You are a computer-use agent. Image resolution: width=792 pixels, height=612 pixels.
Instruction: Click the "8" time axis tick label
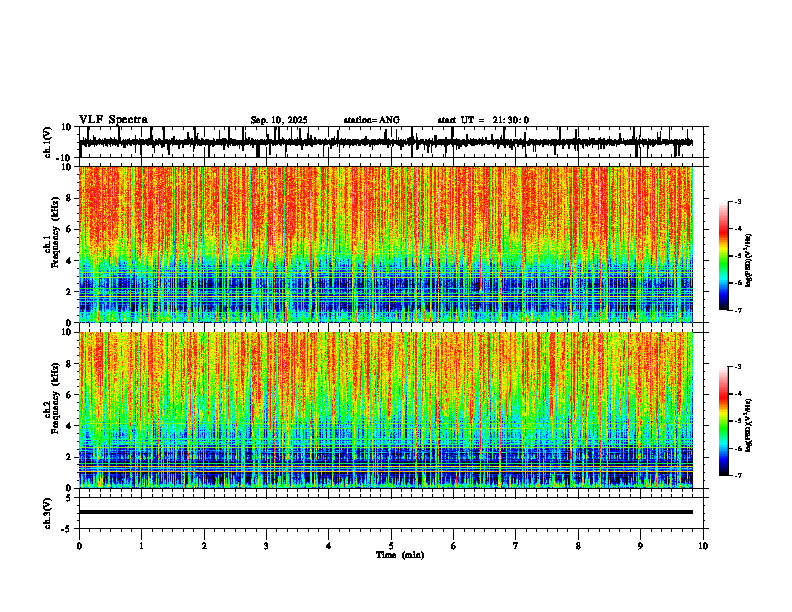(578, 546)
